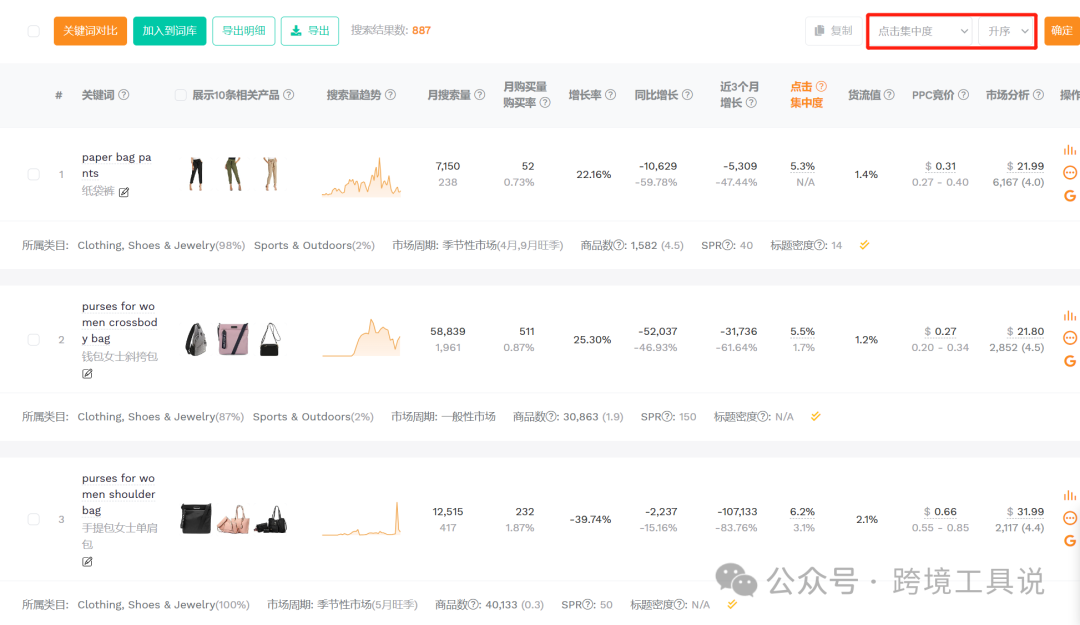Open the Google search icon in row 1
This screenshot has width=1080, height=625.
(1069, 196)
